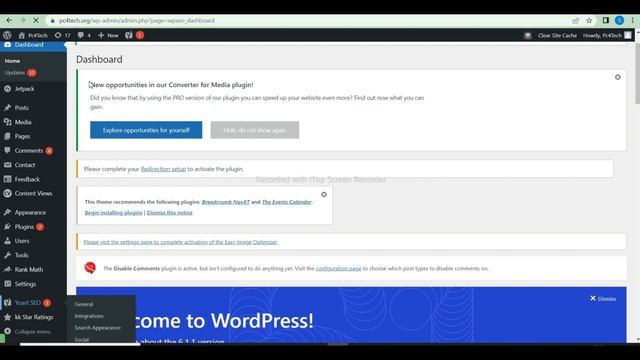This screenshot has height=360, width=640.
Task: Open the share page icon in address bar
Action: (x=576, y=20)
